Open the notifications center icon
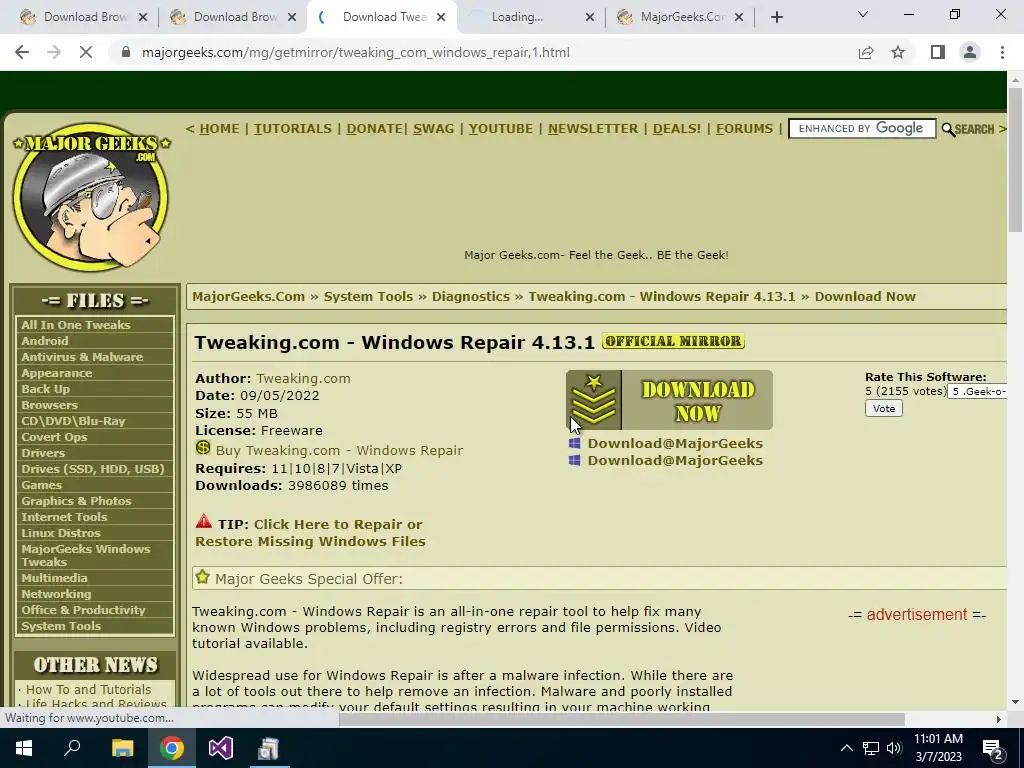Viewport: 1024px width, 768px height. [993, 749]
